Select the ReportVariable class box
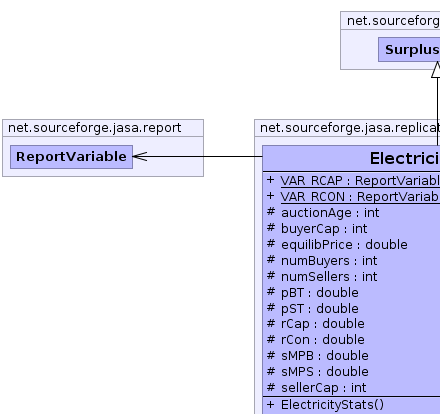 71,157
